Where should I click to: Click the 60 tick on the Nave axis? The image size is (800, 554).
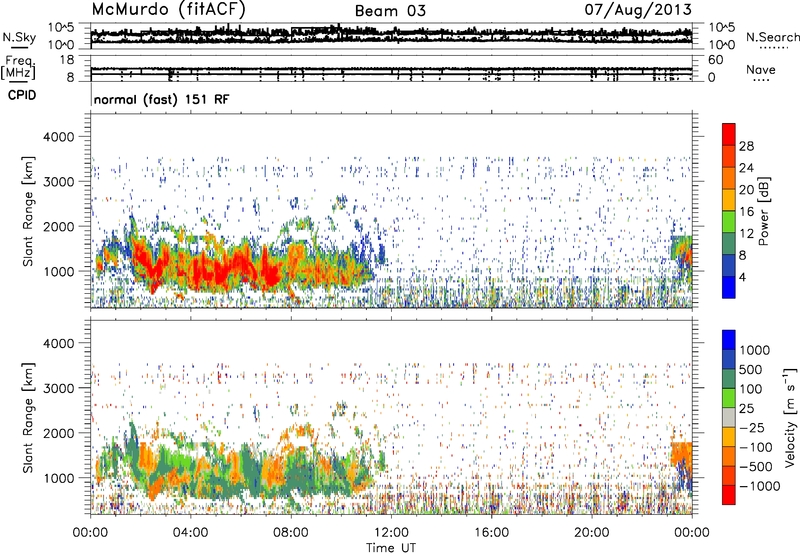pos(715,60)
